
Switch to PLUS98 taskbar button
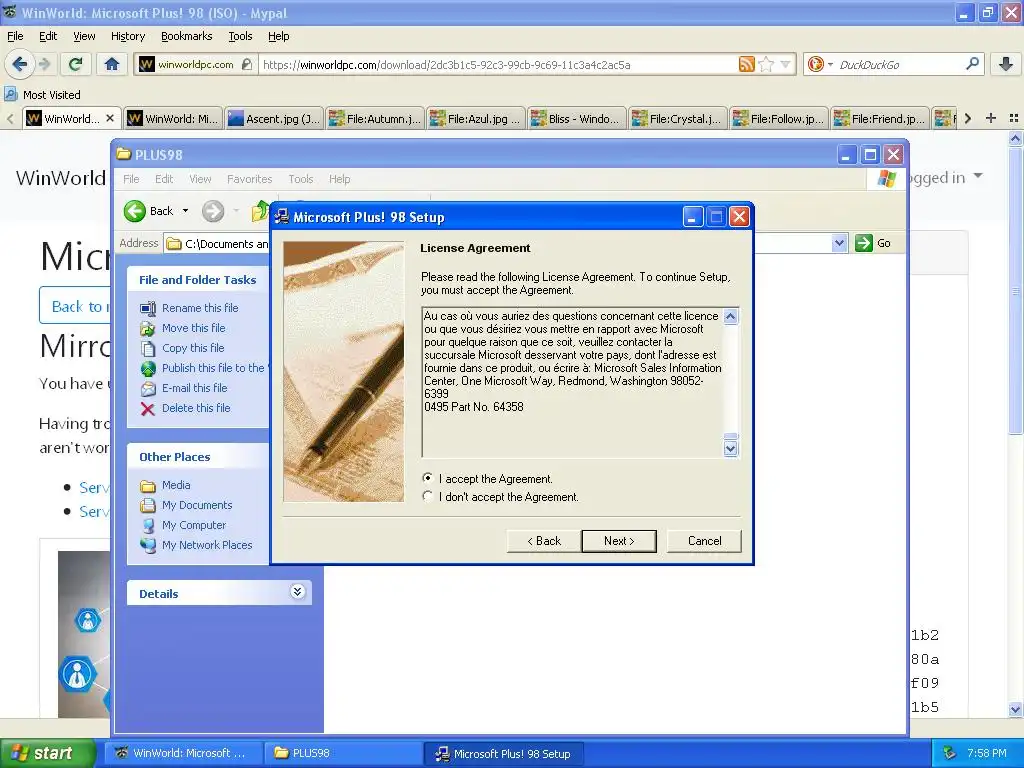[343, 753]
